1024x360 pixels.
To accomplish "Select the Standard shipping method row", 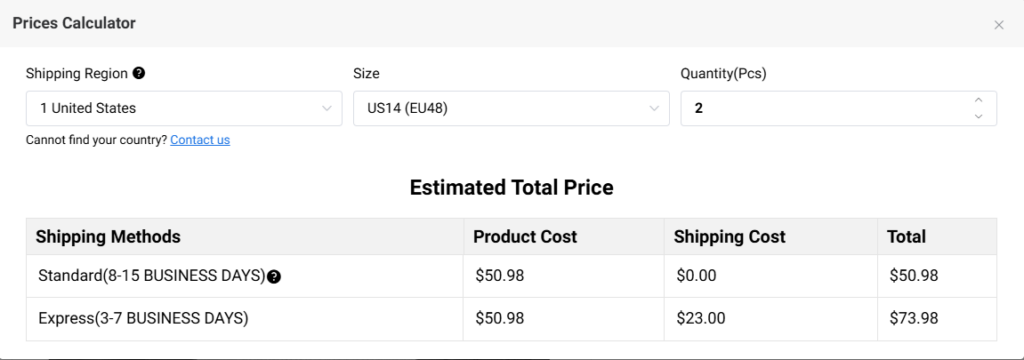I will pos(511,276).
